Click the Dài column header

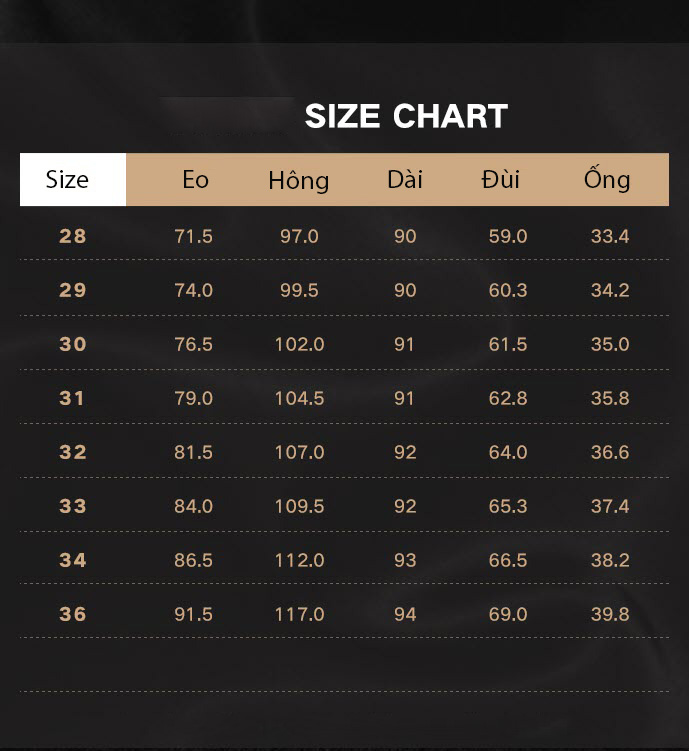click(x=405, y=180)
